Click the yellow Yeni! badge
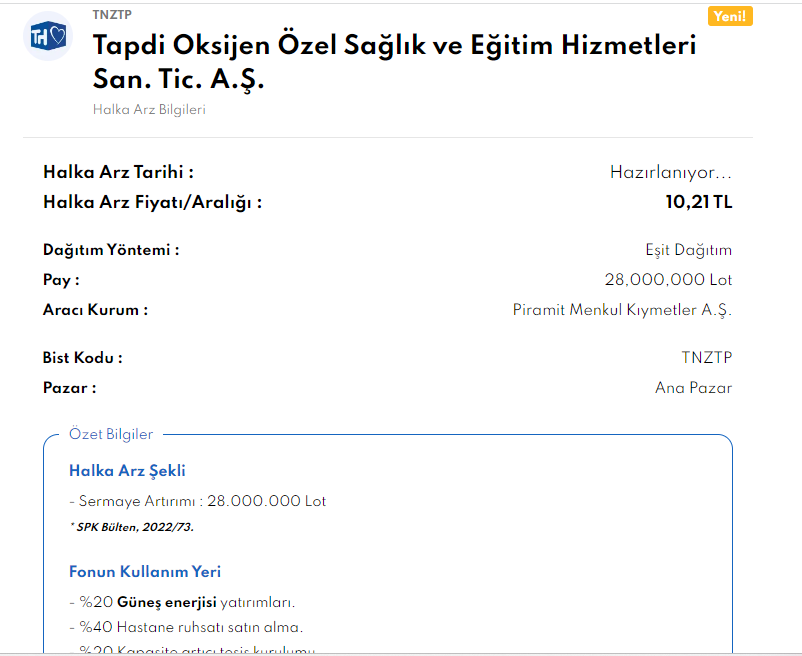The height and width of the screenshot is (656, 802). (x=730, y=16)
